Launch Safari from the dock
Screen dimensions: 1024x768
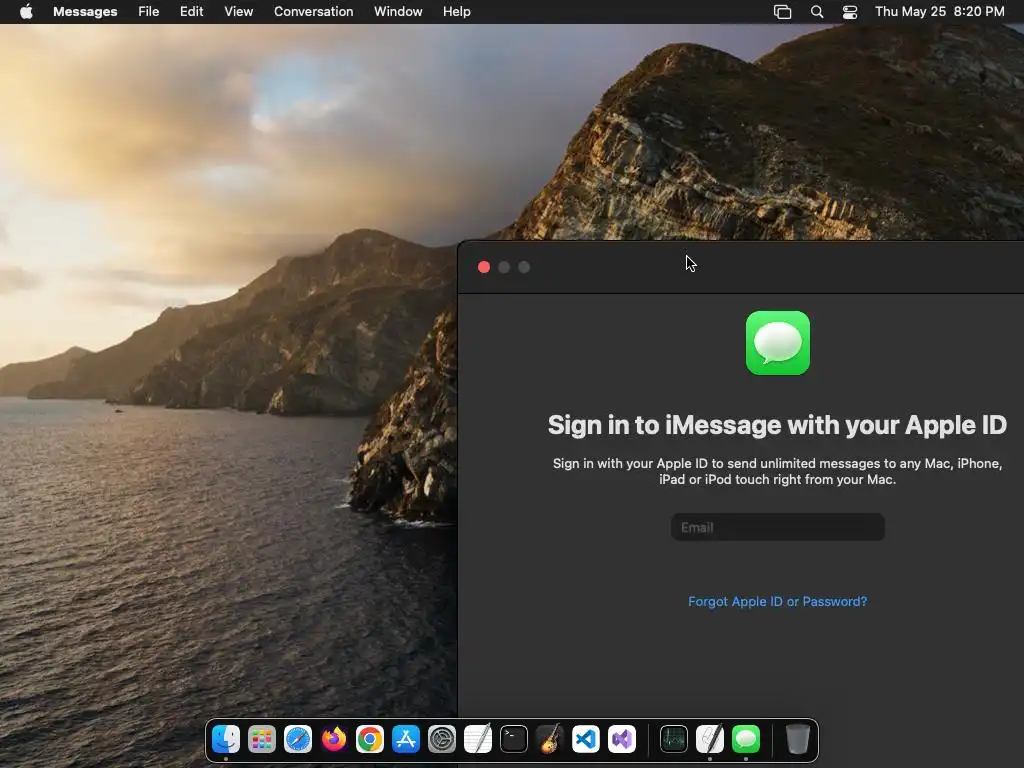(298, 739)
